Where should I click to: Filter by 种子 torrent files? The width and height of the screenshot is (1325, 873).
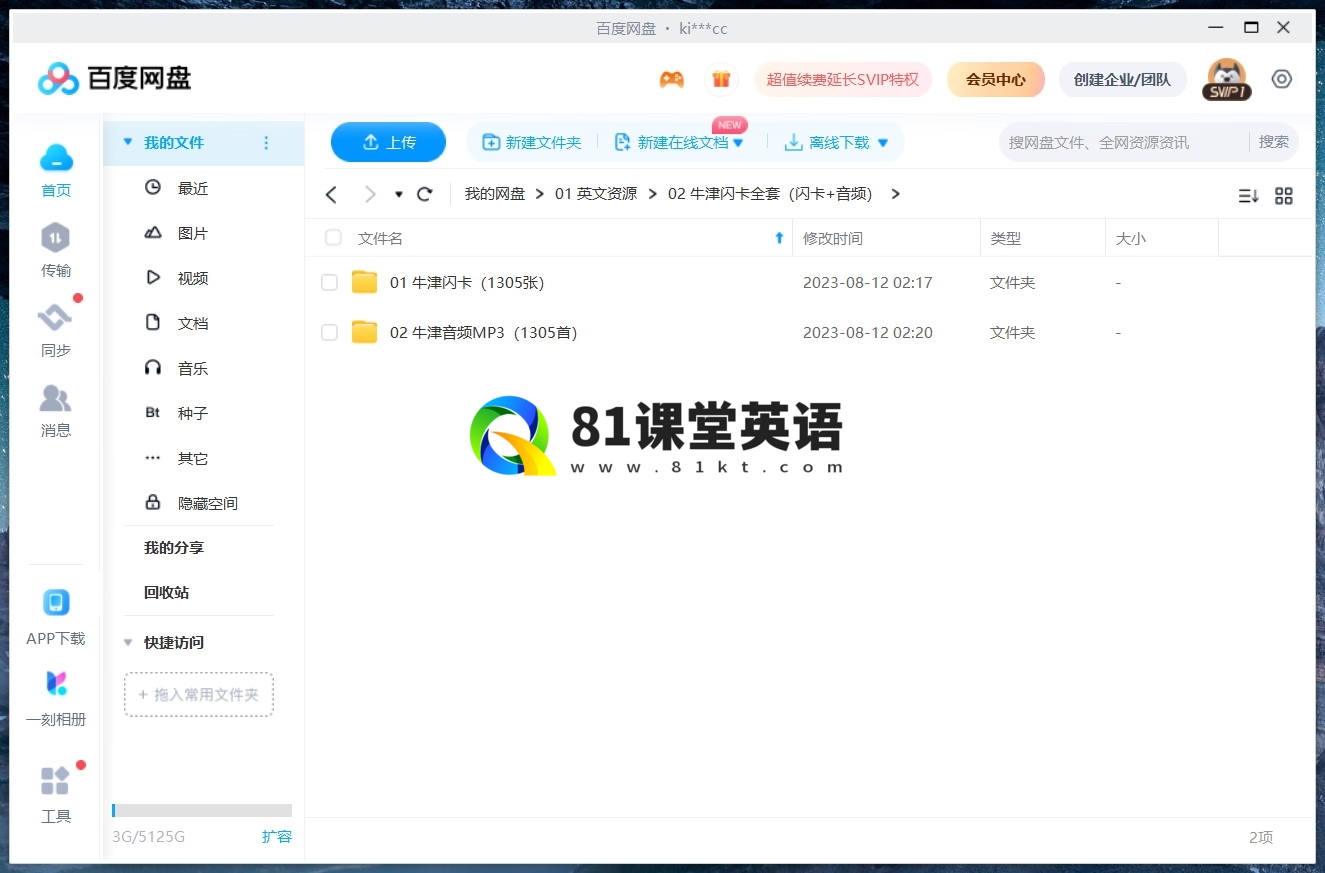(x=193, y=413)
